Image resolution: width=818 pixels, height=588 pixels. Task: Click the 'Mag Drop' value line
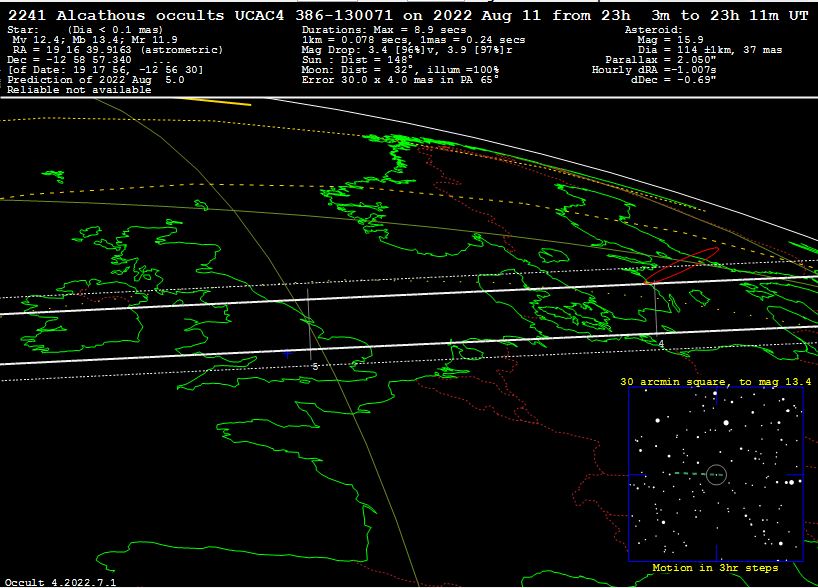pyautogui.click(x=413, y=50)
